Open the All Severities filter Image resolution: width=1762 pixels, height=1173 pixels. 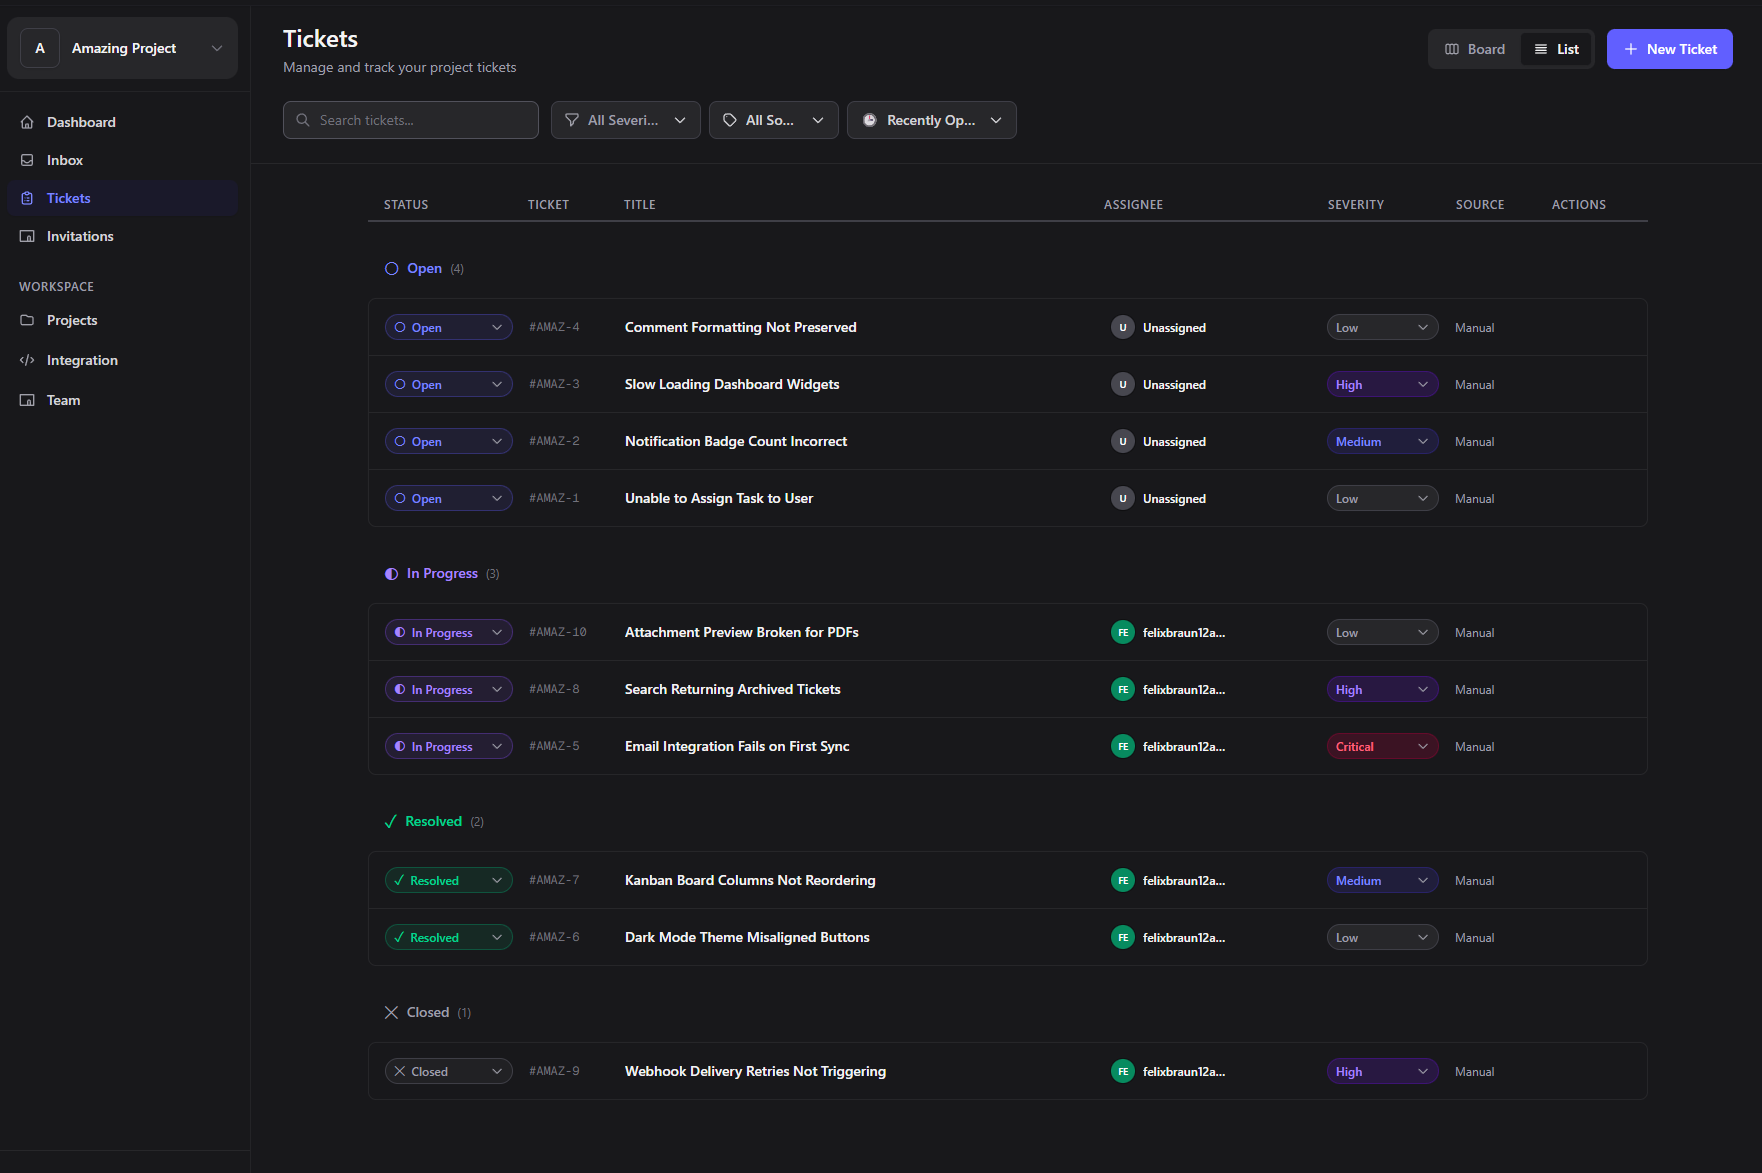click(625, 119)
